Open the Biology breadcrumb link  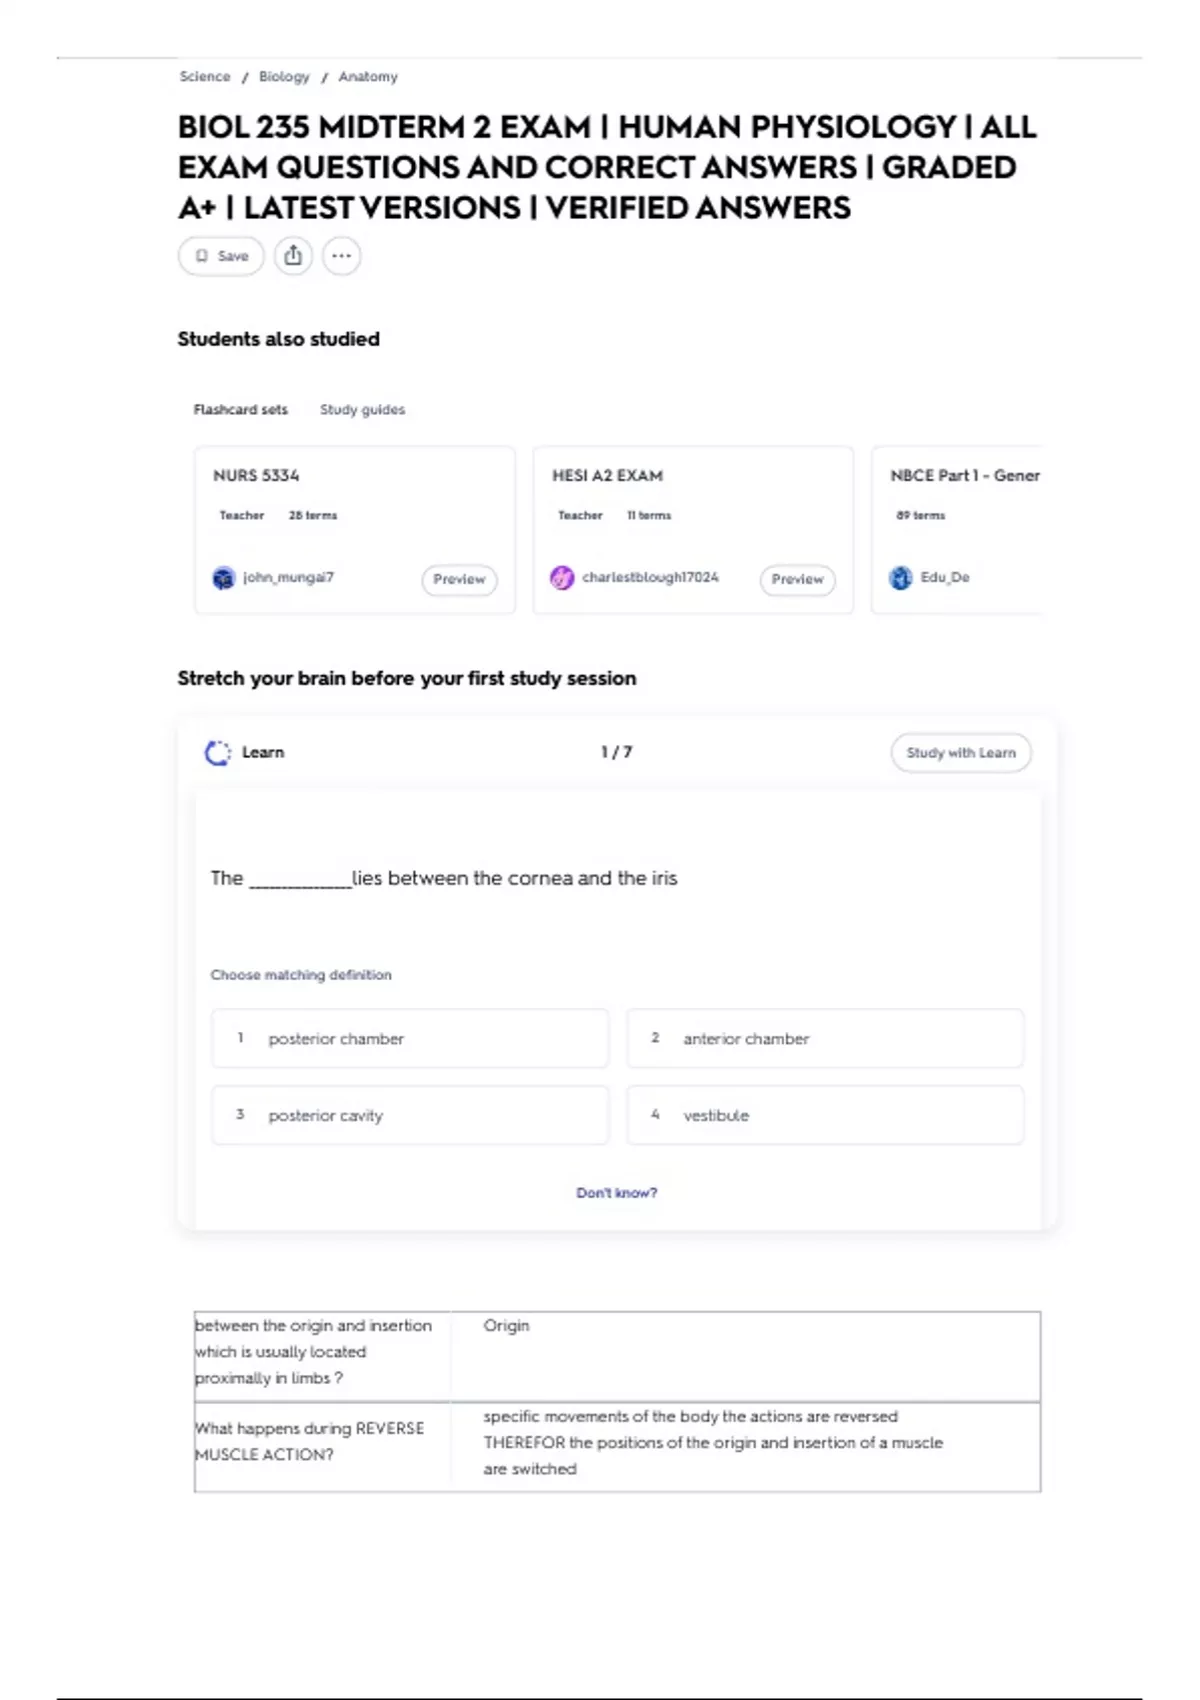click(x=284, y=77)
